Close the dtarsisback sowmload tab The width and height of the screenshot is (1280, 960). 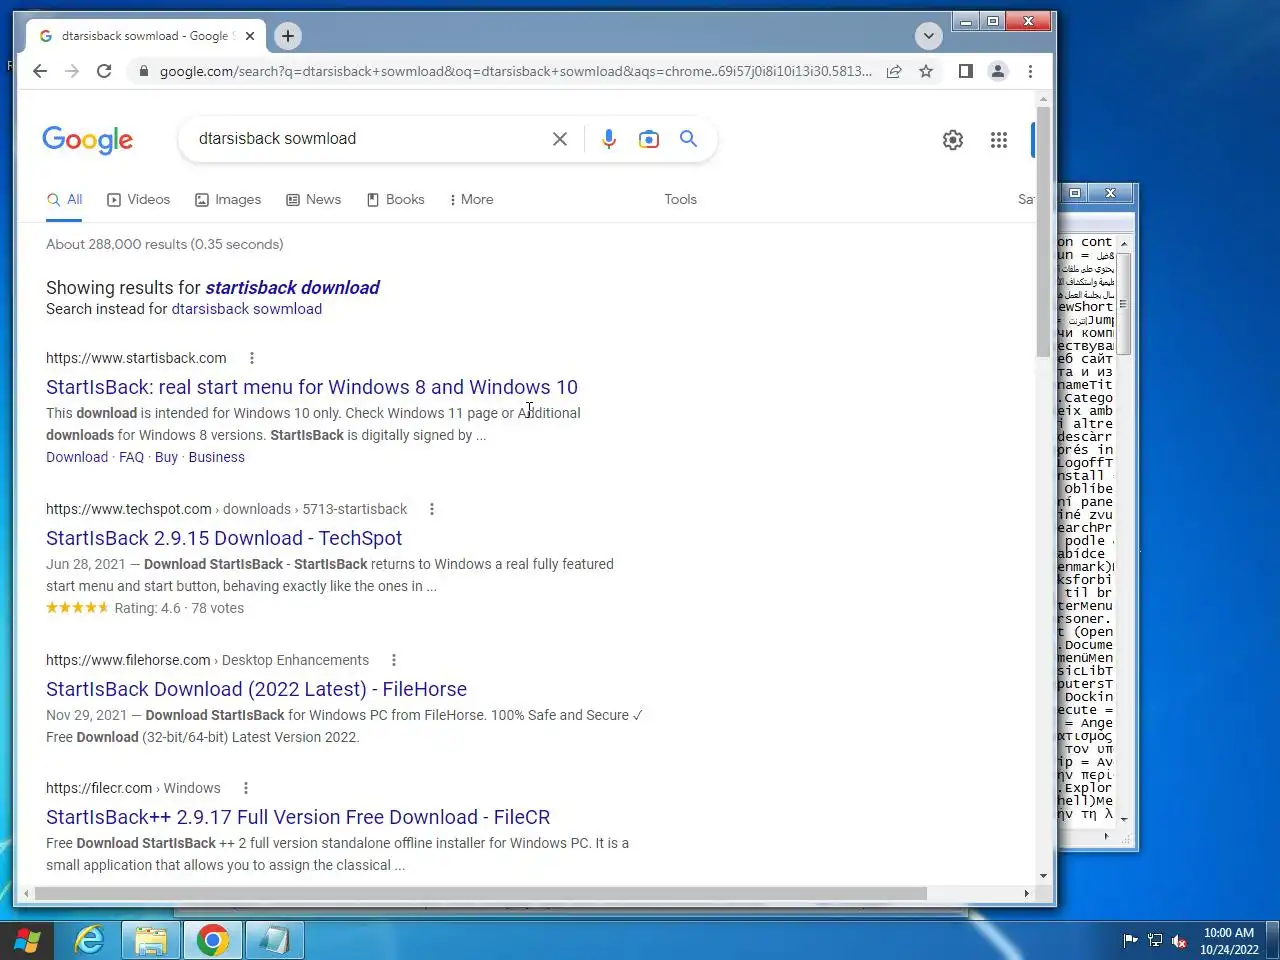[250, 36]
